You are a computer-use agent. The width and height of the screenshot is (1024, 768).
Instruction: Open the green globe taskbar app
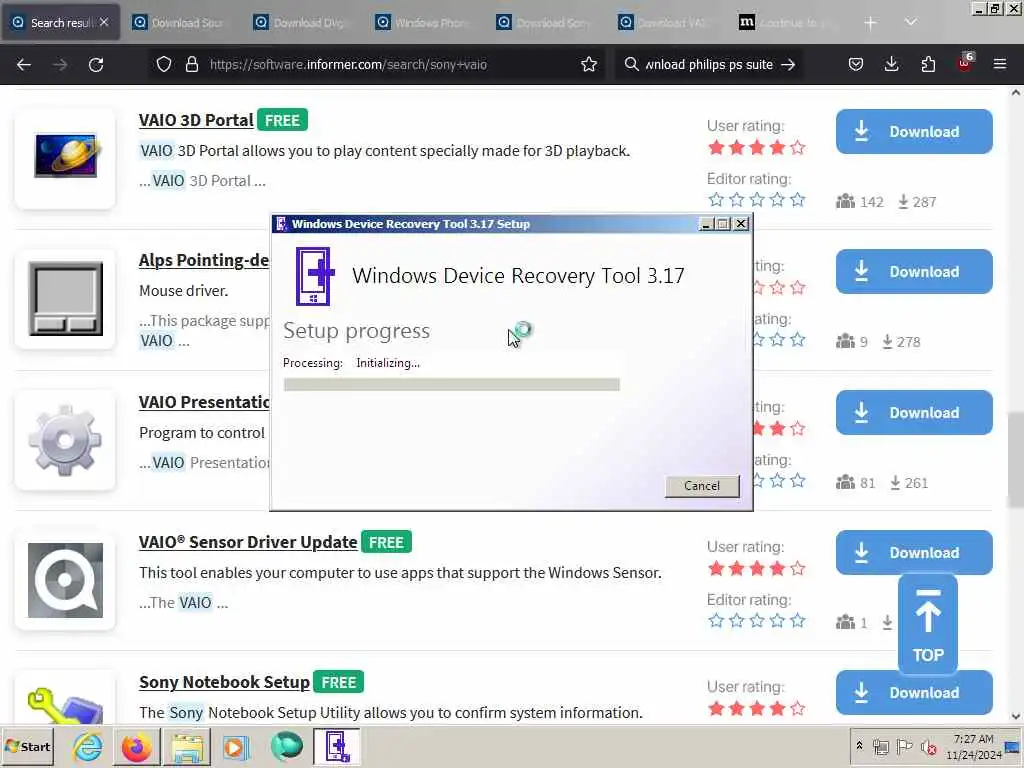click(x=286, y=746)
